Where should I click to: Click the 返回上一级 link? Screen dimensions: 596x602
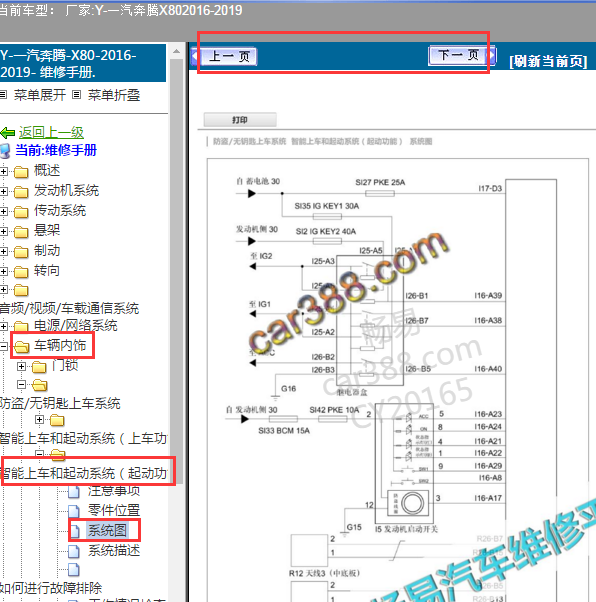(x=51, y=132)
